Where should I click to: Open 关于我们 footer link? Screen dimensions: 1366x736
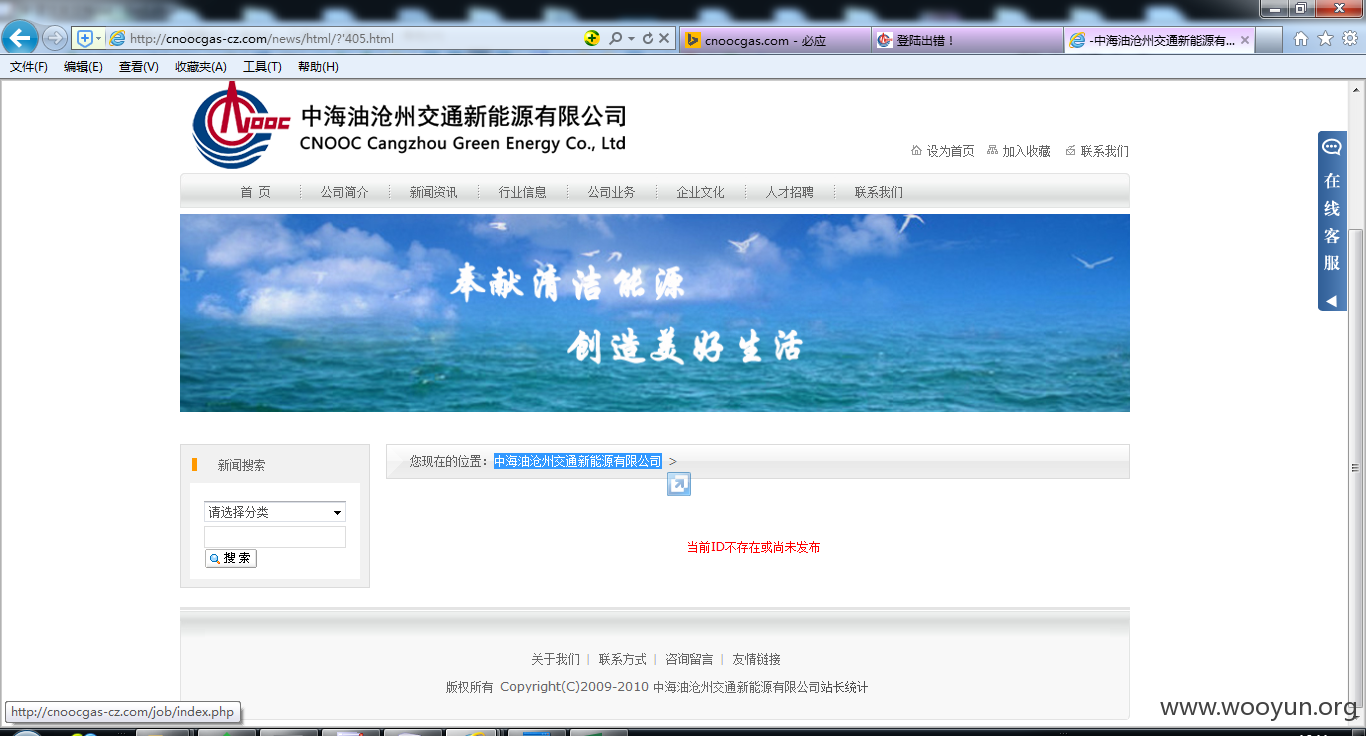(555, 659)
